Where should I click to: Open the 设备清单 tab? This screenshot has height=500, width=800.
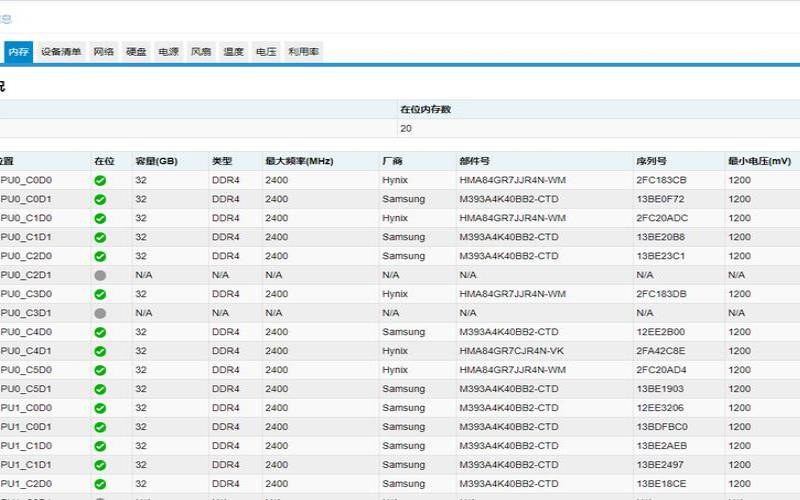61,52
